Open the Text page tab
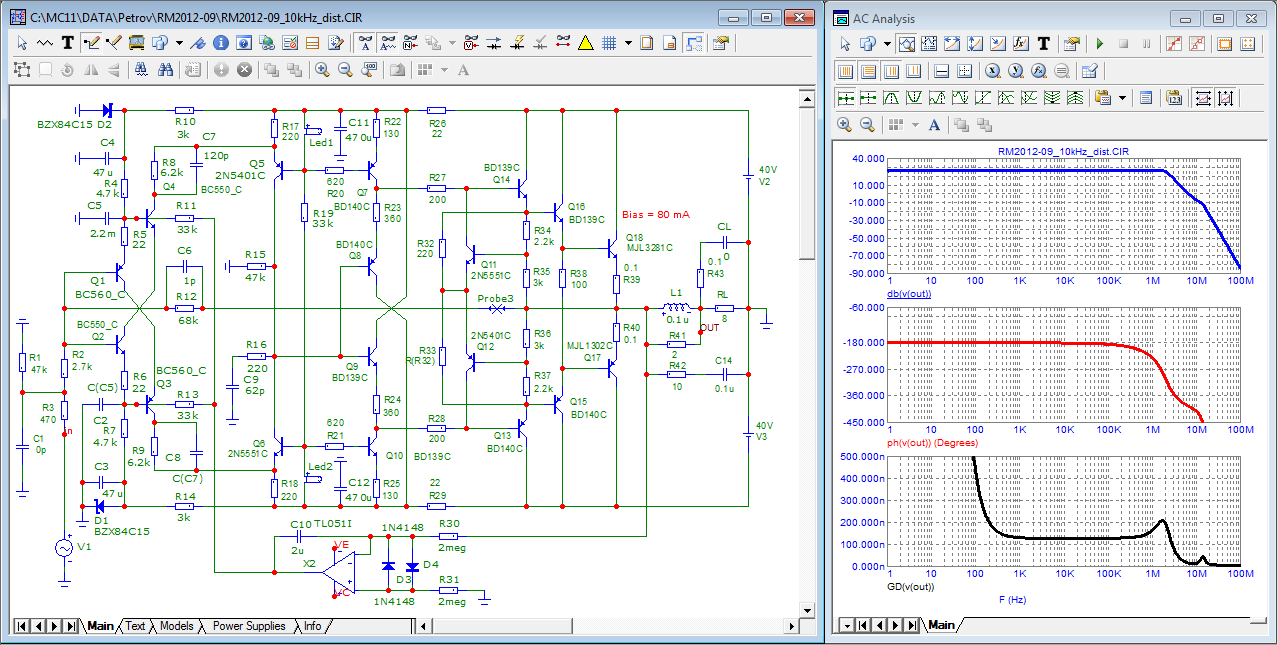 pos(135,626)
